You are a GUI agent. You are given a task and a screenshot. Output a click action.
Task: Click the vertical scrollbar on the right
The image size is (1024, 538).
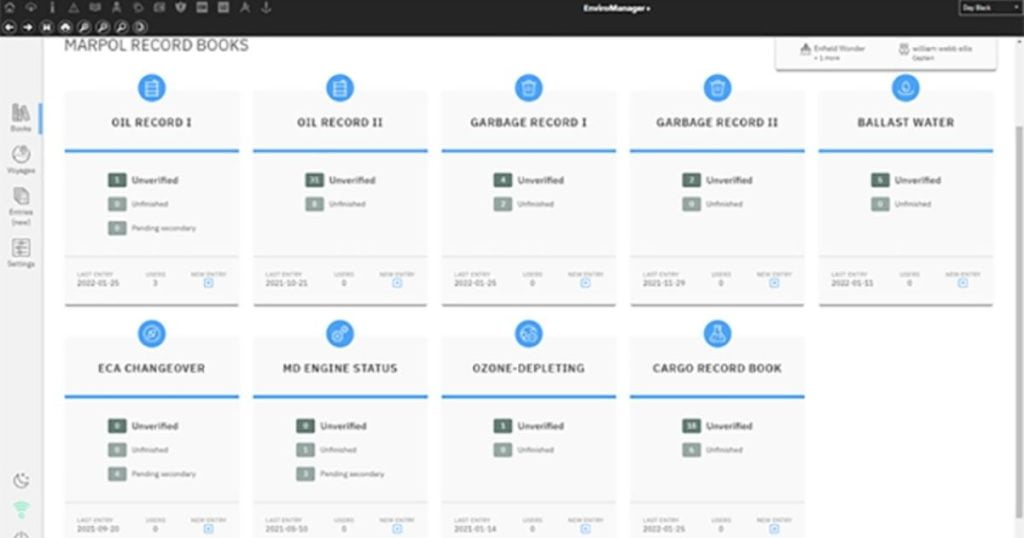1019,313
